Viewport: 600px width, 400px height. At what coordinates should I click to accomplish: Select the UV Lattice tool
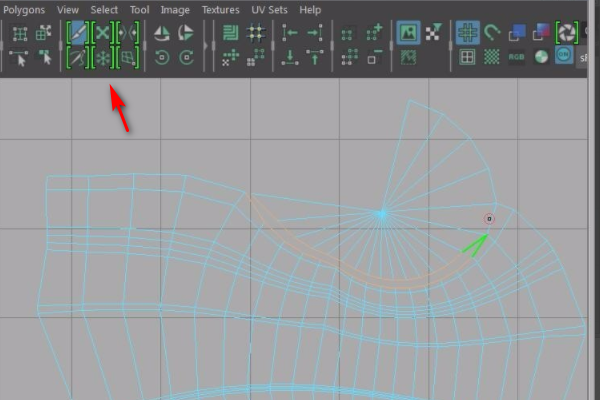pos(20,34)
